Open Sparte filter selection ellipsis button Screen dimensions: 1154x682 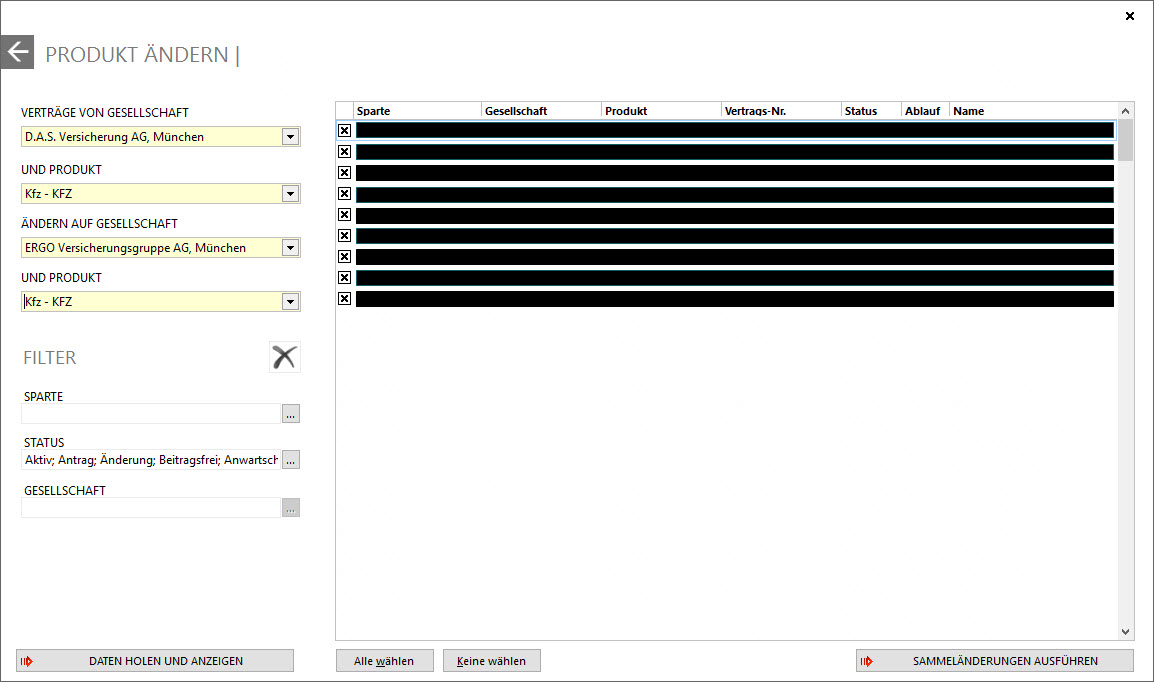coord(290,414)
